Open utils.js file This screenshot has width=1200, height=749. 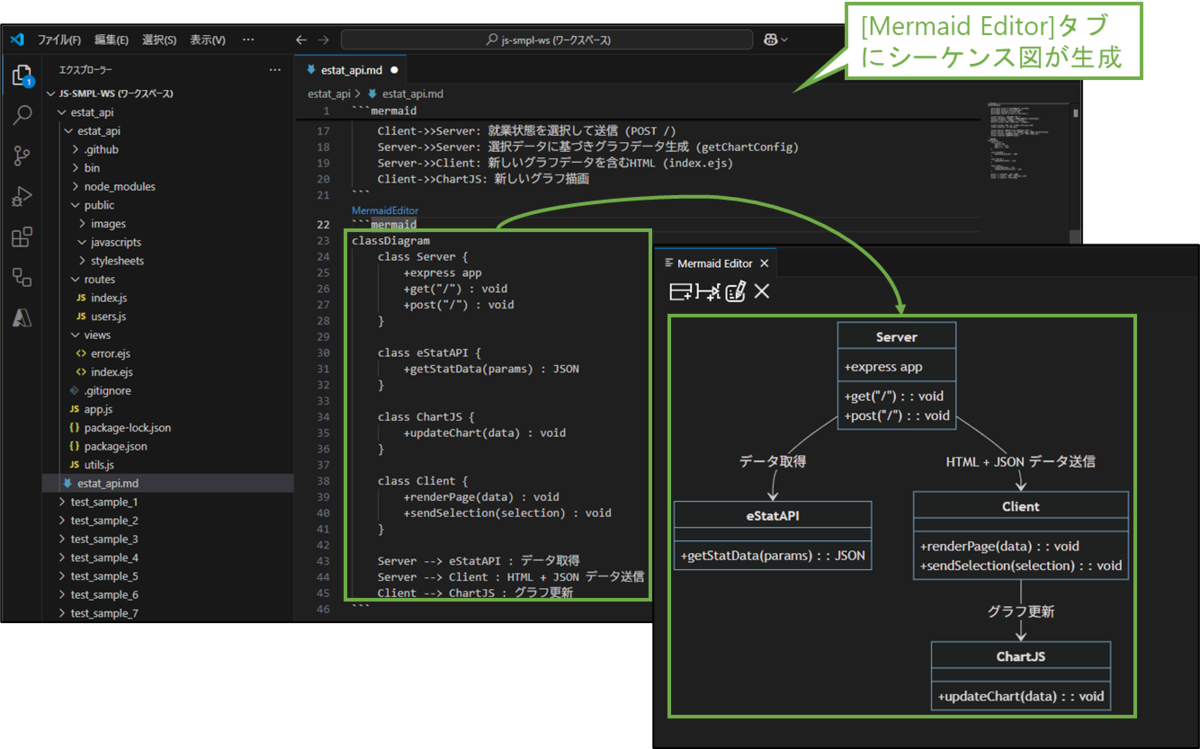click(x=166, y=465)
